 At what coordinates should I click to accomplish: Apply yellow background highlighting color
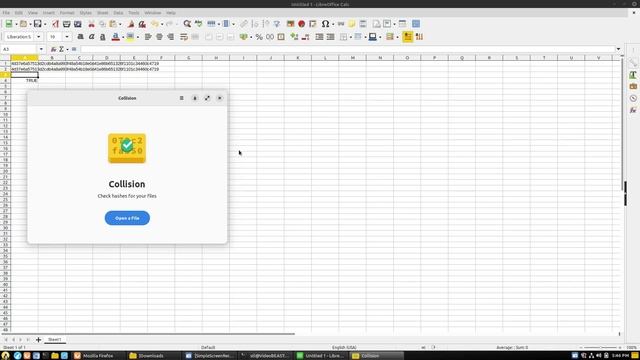pos(130,37)
